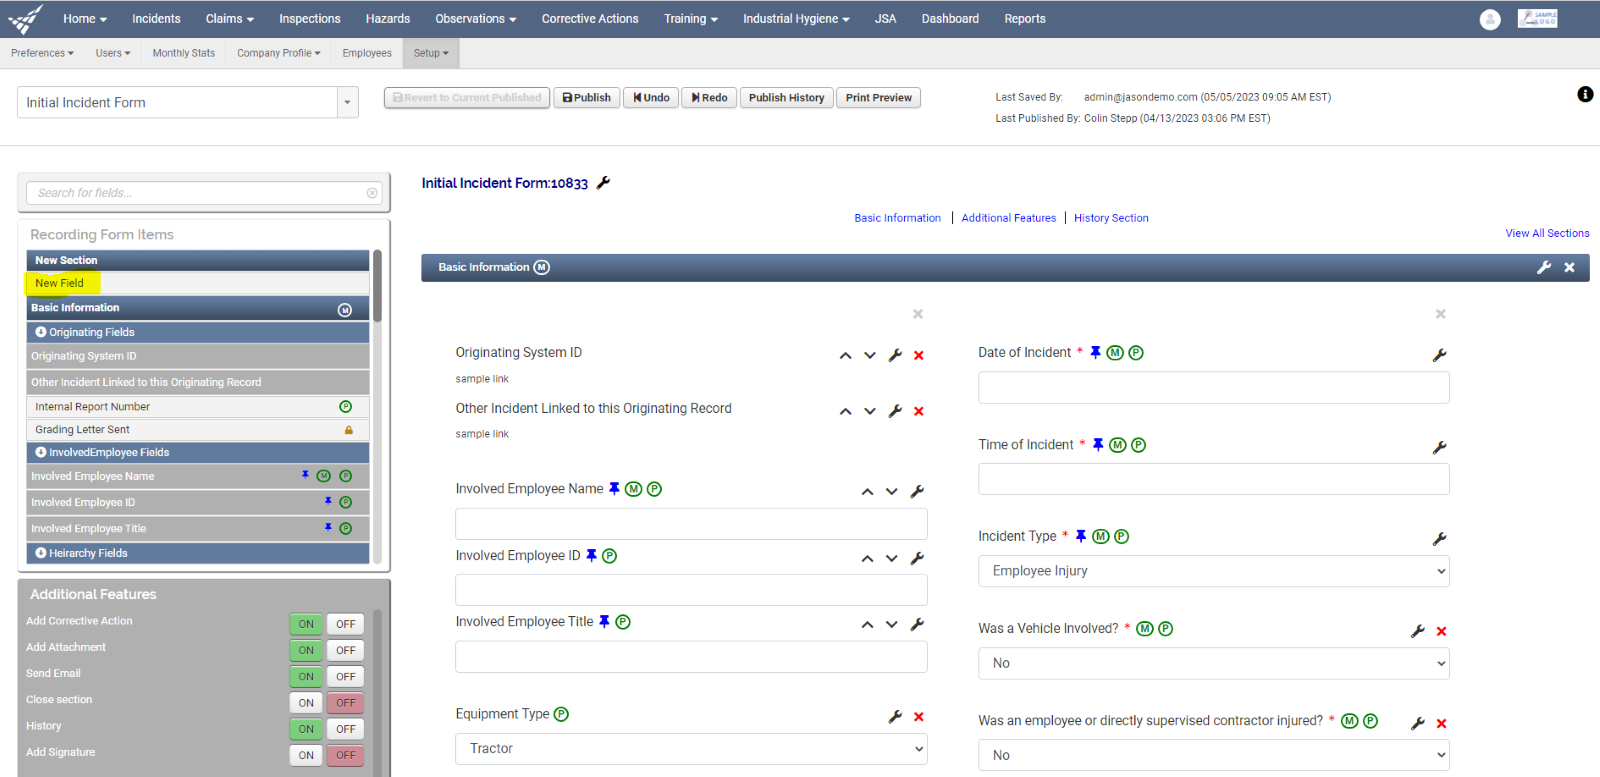Screen dimensions: 1600x777
Task: Move Involved Employee Name field up
Action: [x=868, y=491]
